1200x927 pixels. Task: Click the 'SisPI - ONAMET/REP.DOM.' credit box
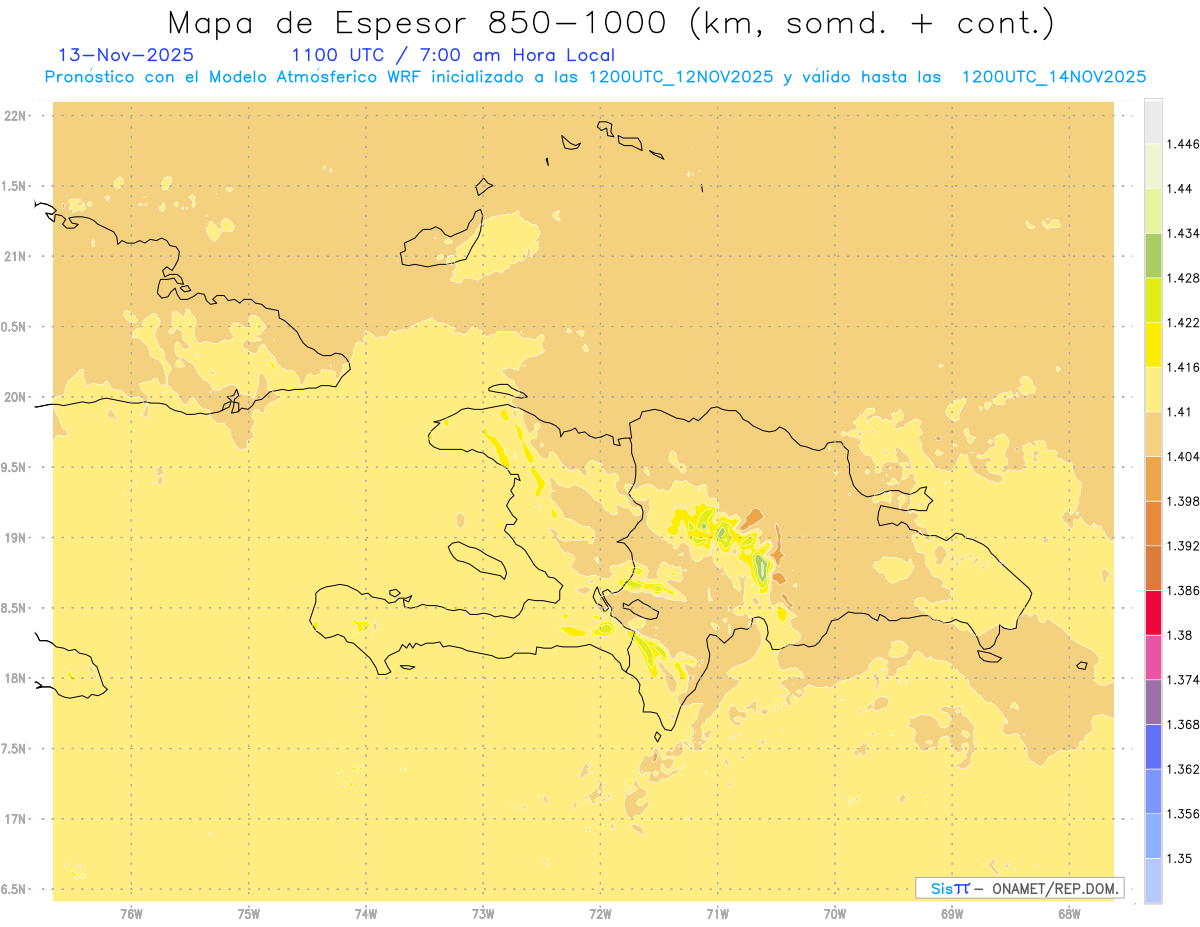click(1019, 888)
